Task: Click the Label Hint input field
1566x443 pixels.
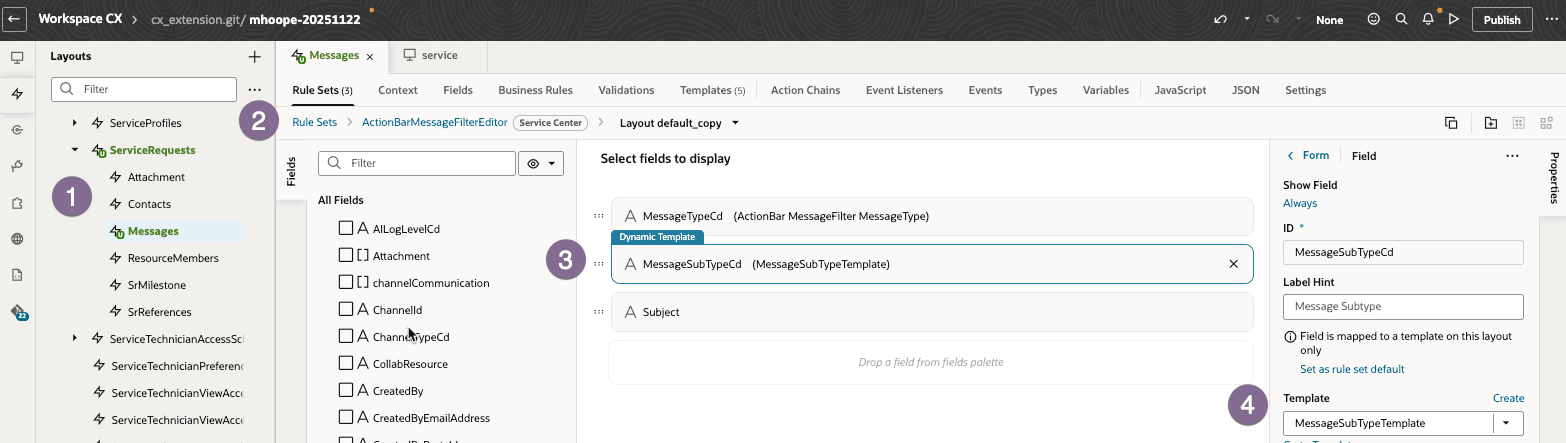Action: point(1402,306)
